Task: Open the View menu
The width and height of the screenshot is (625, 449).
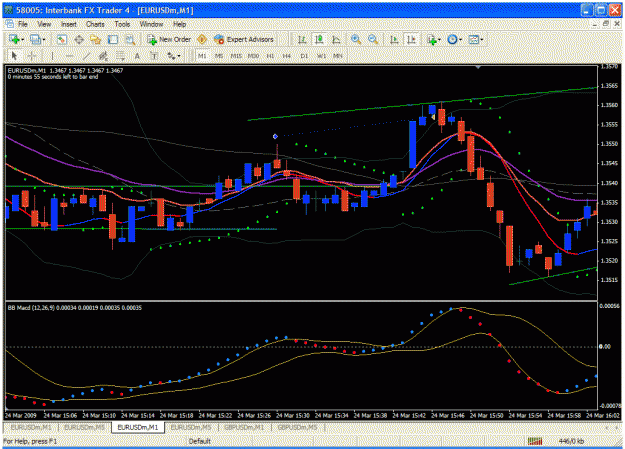Action: coord(44,24)
